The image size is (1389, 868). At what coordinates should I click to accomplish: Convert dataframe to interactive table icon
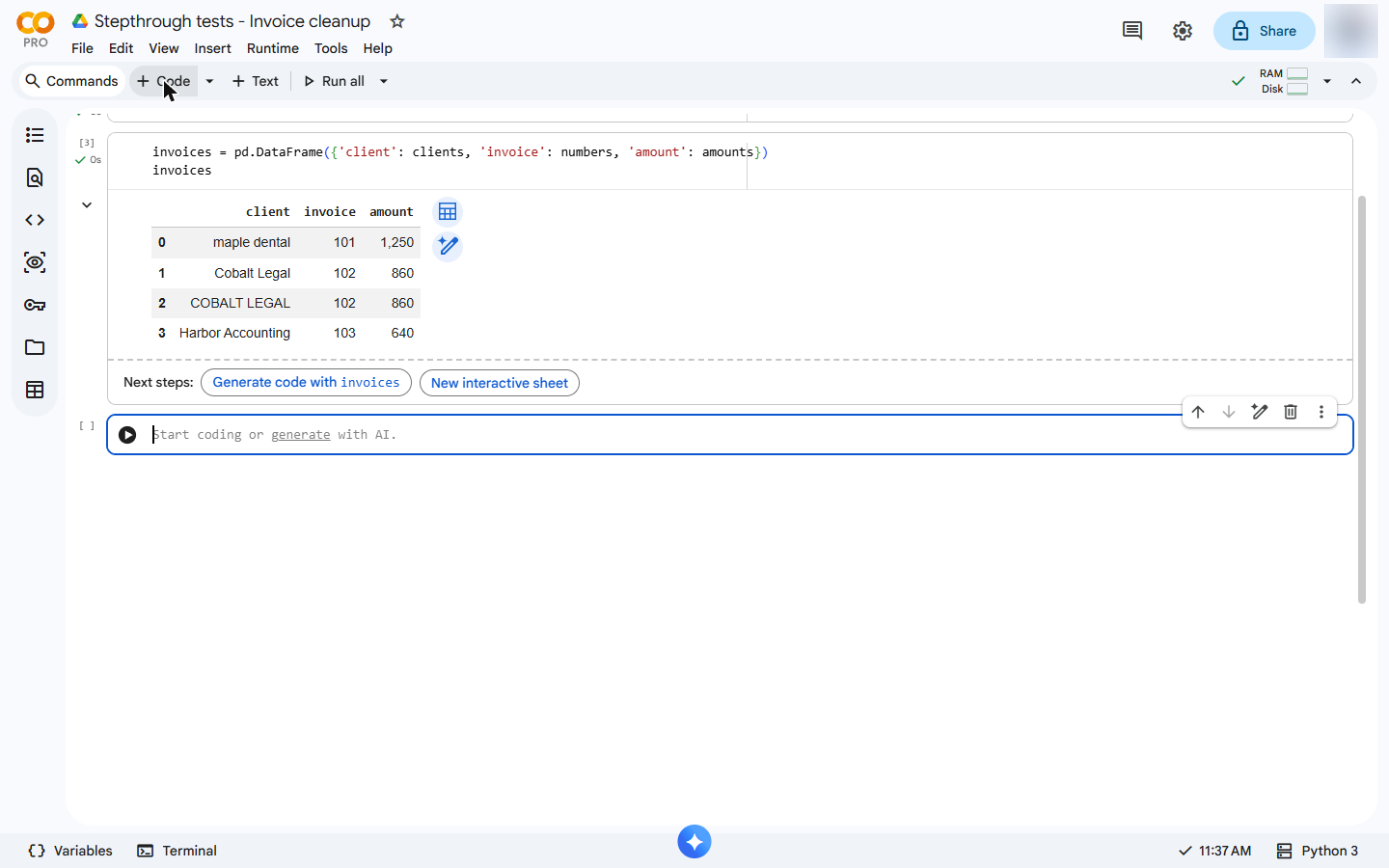(x=447, y=212)
